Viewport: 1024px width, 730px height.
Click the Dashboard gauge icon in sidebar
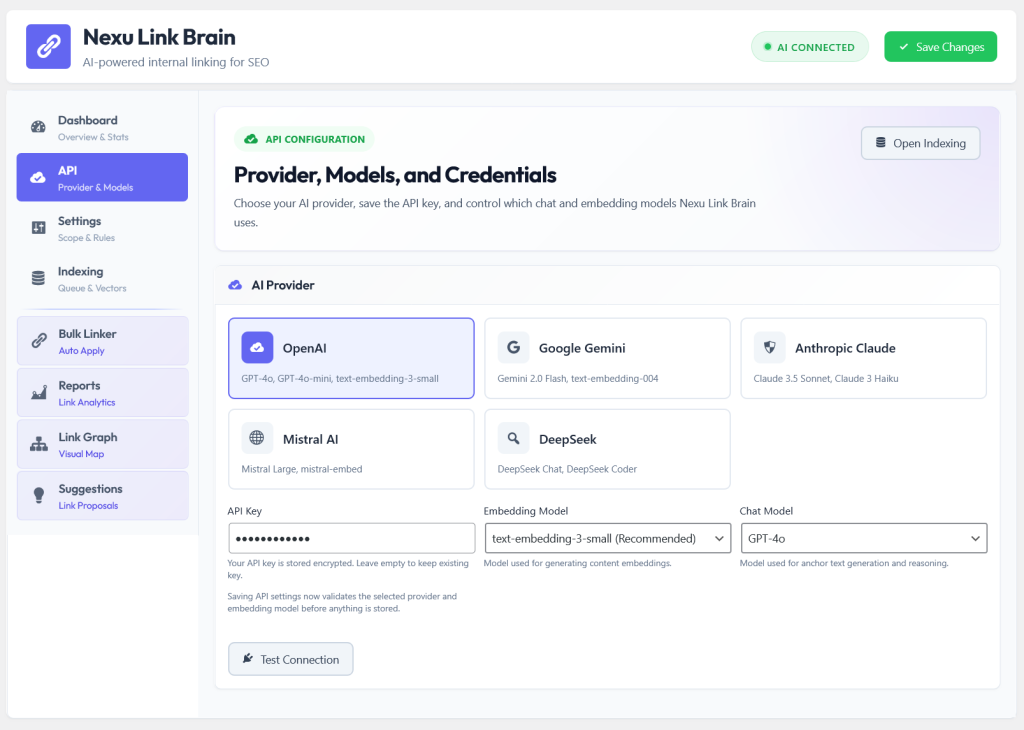pos(39,127)
